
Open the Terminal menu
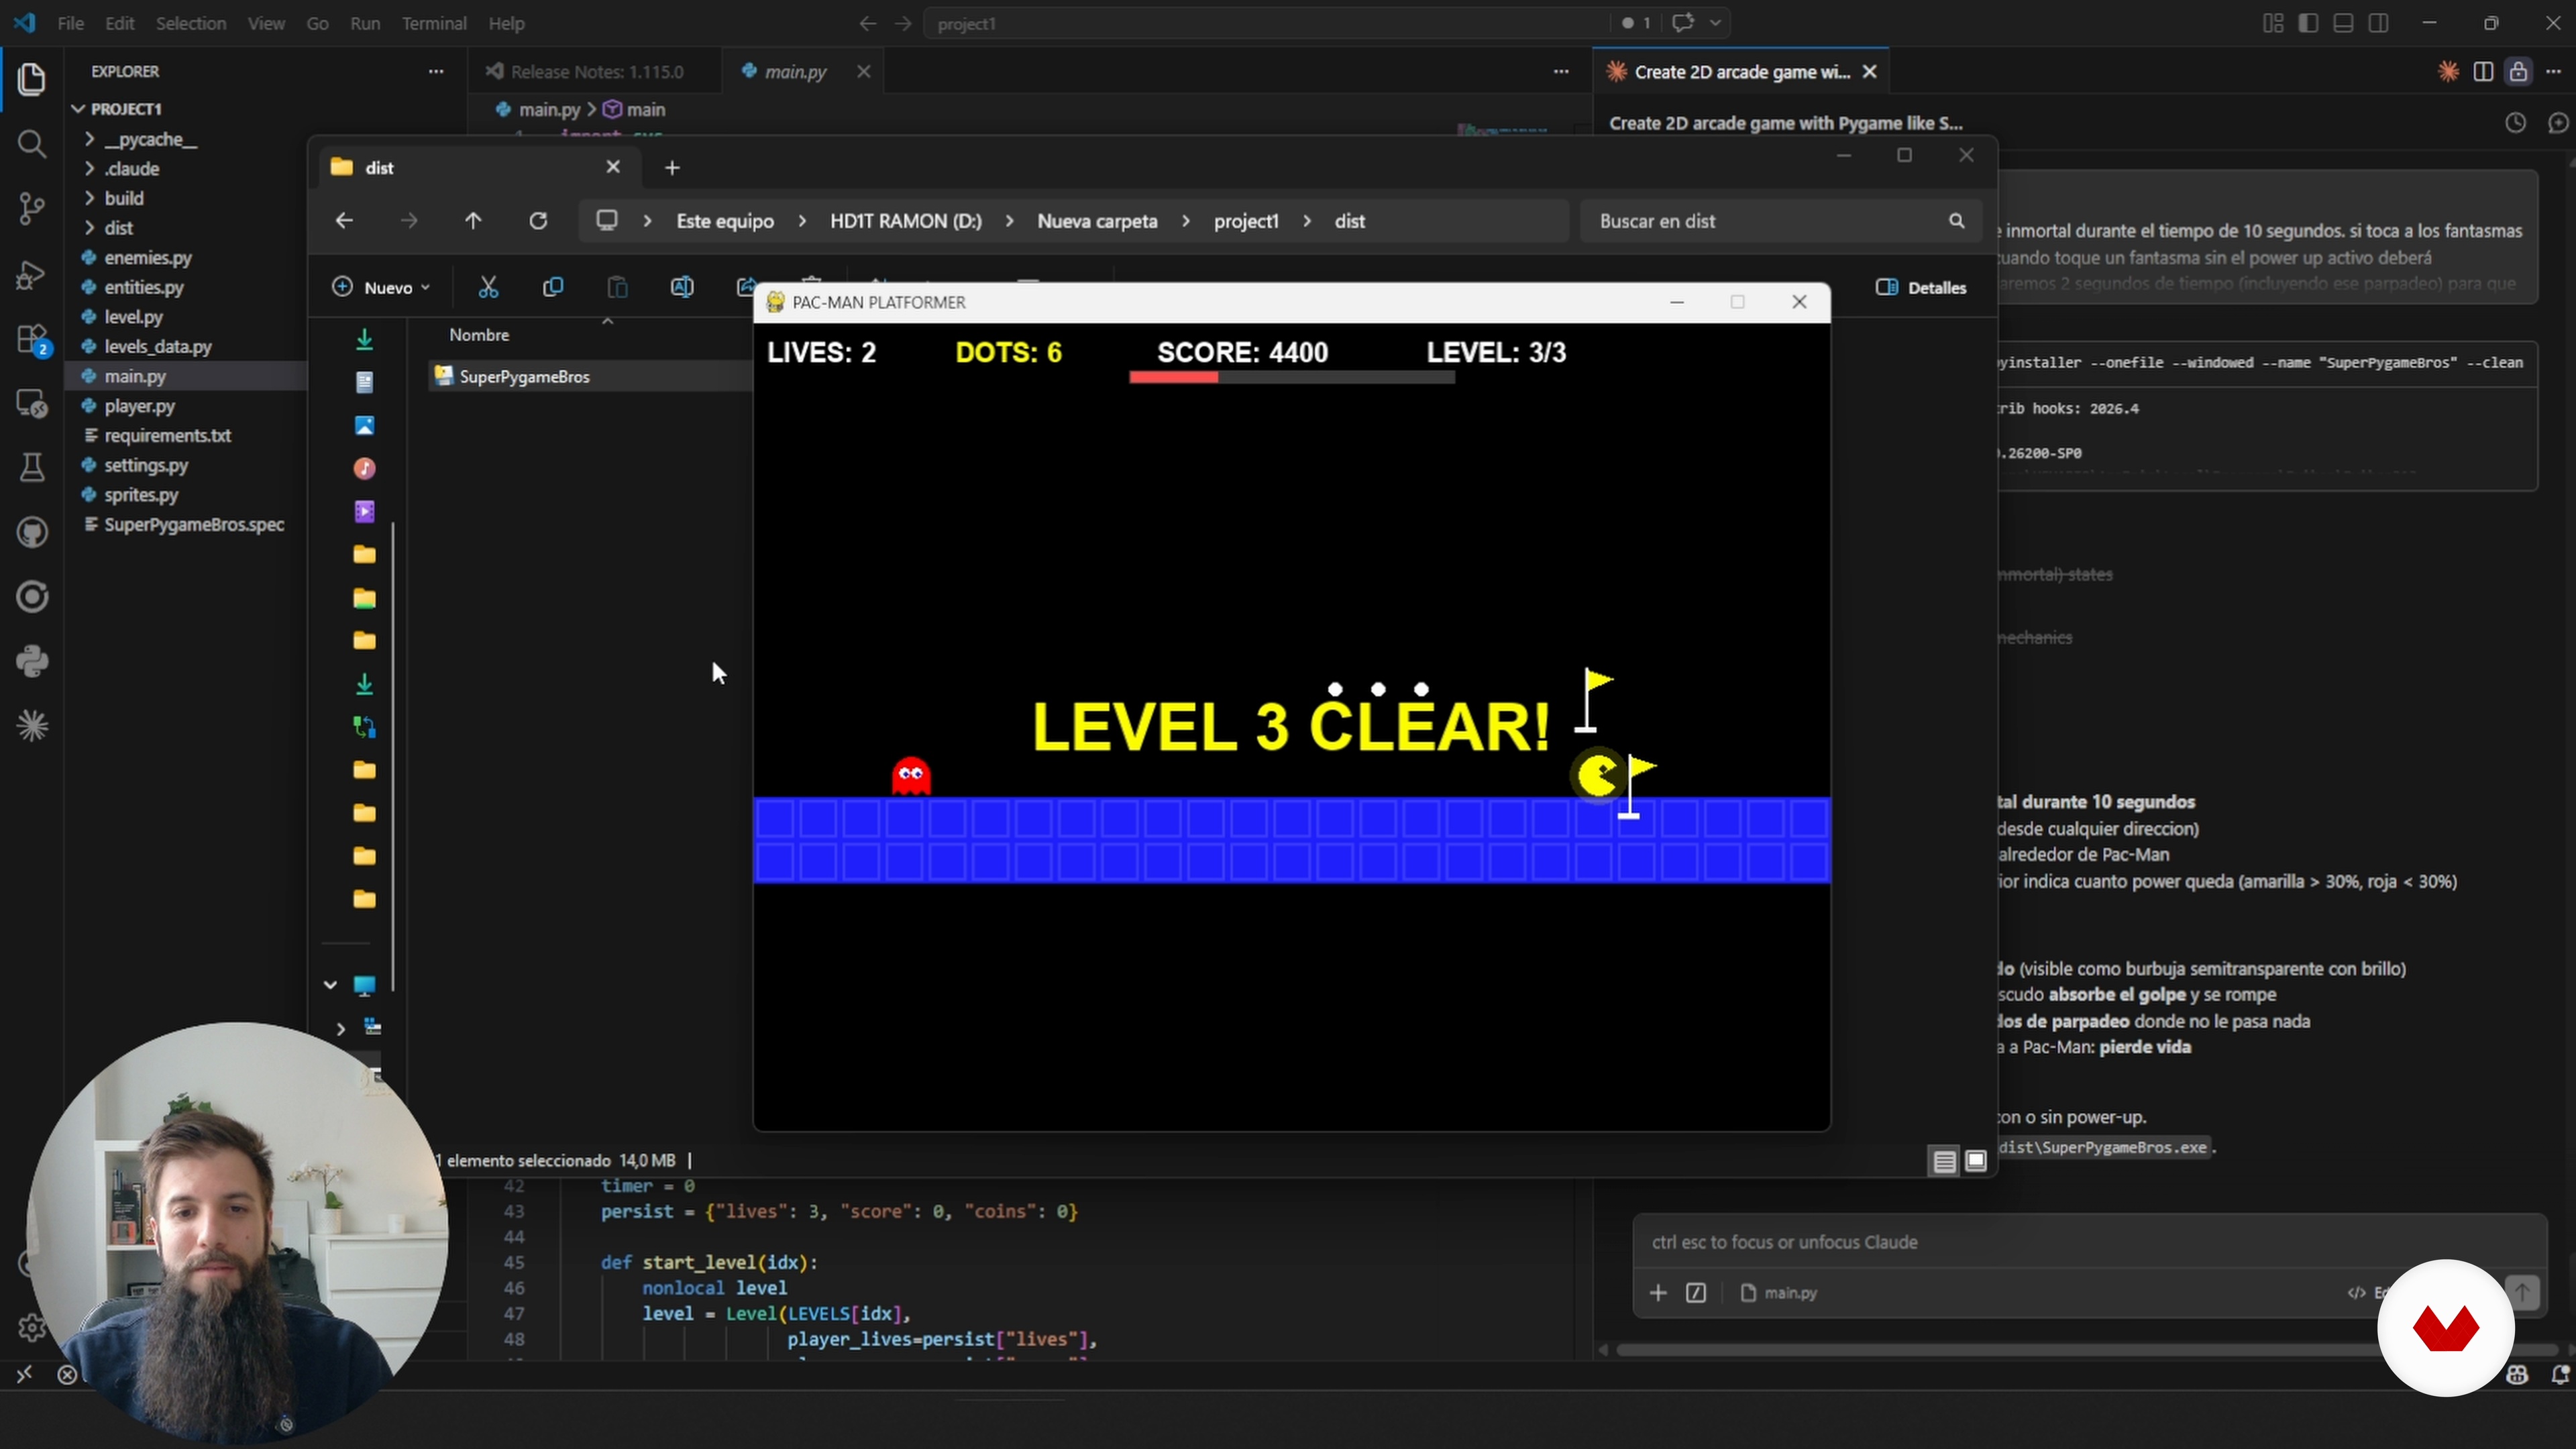(x=434, y=23)
